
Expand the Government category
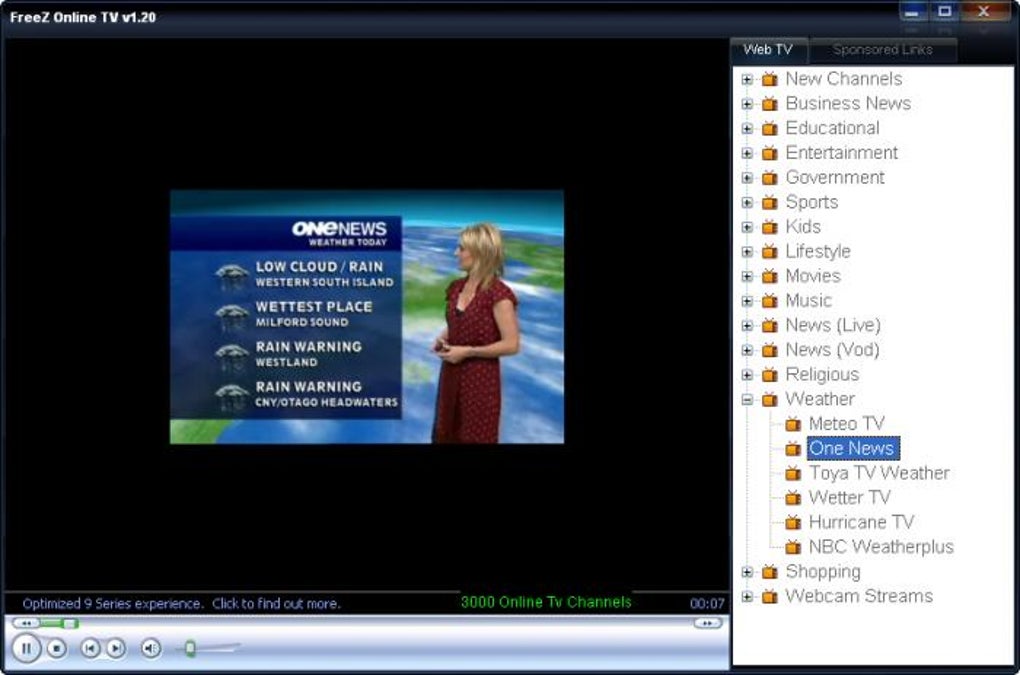747,178
